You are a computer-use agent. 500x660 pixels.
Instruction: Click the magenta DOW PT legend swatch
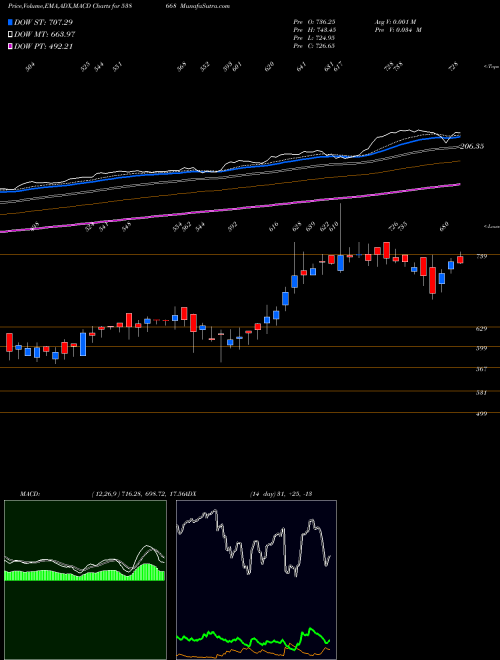click(10, 46)
